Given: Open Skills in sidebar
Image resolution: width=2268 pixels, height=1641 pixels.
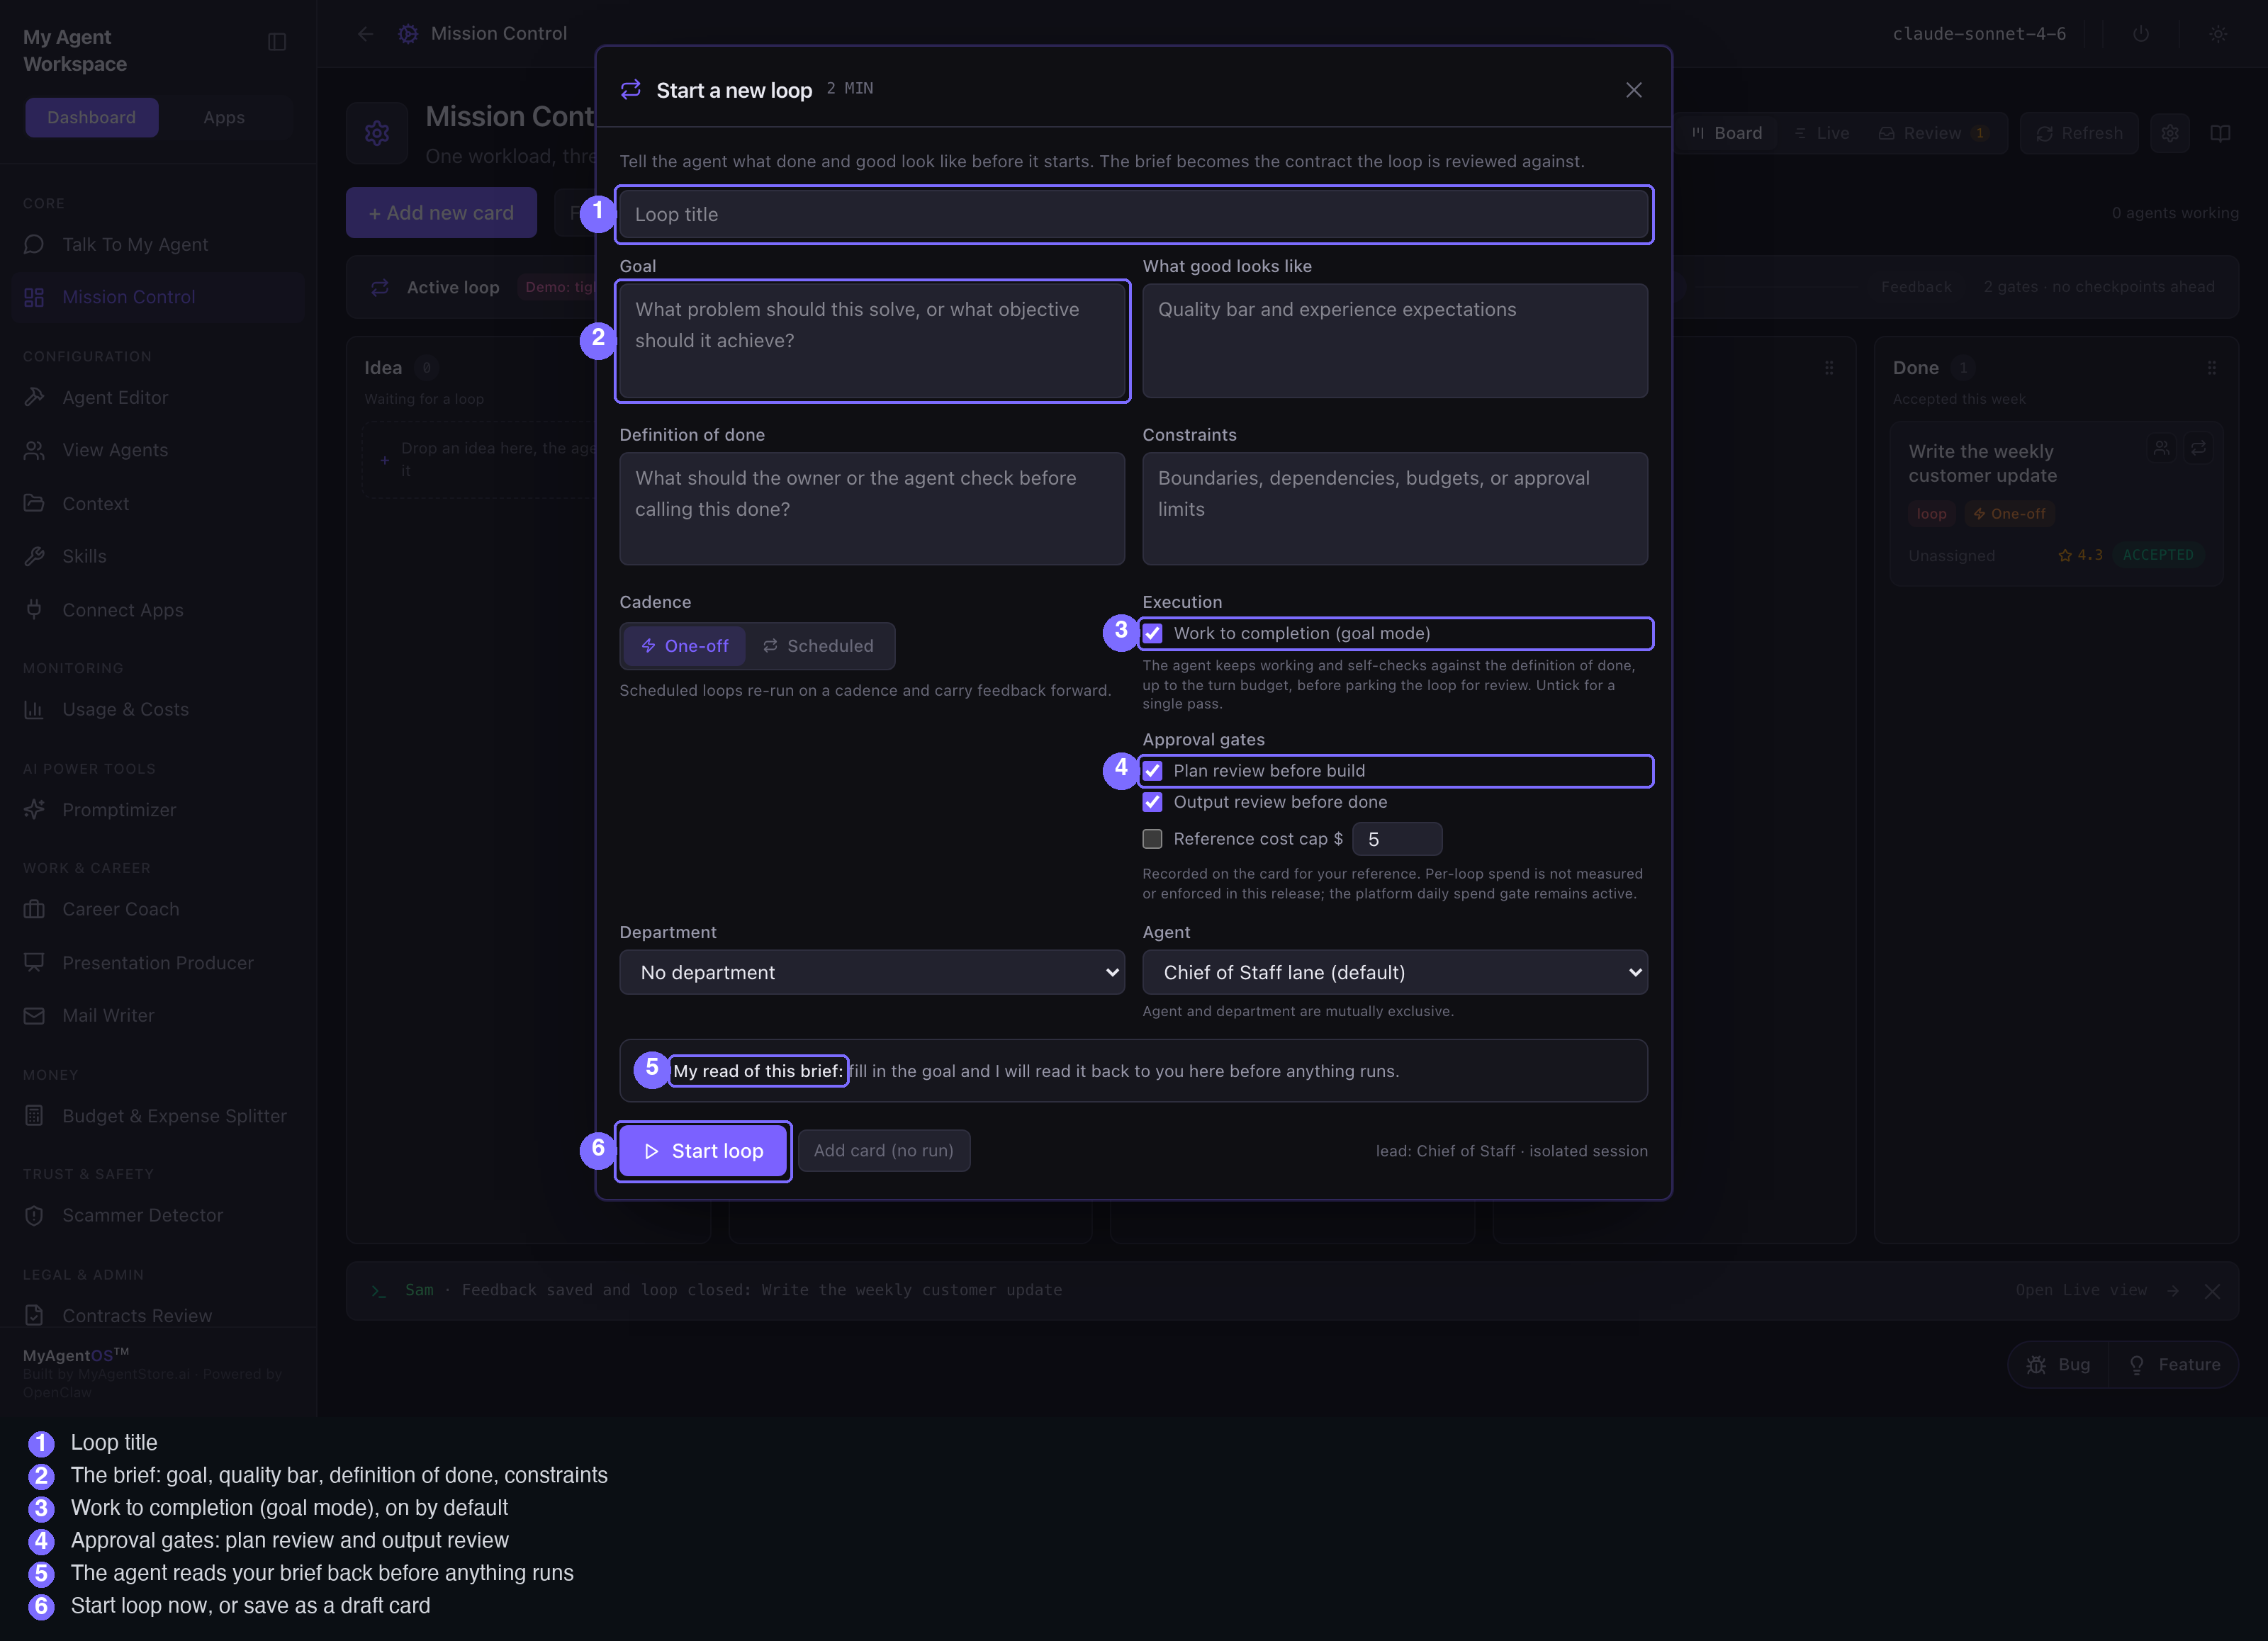Looking at the screenshot, I should 158,556.
